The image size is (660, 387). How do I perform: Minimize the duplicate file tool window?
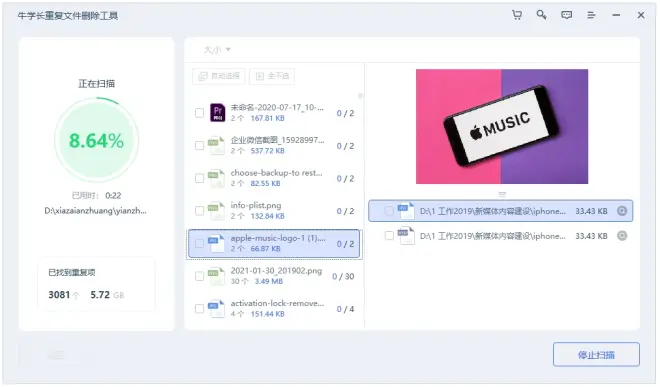pos(616,15)
